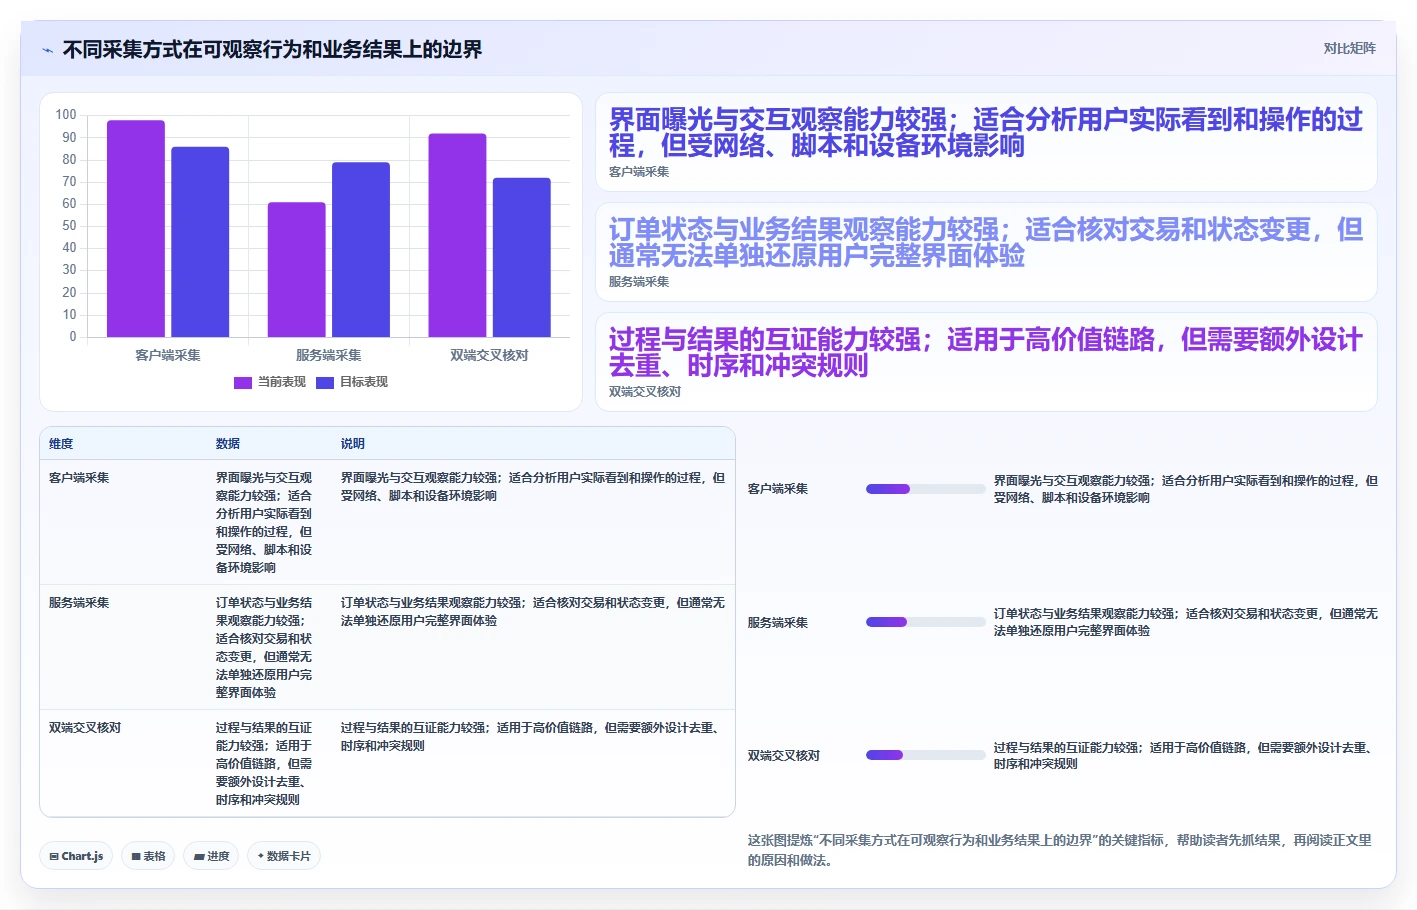Click the 客户端采集 label beside its progress bar
1417x910 pixels.
(x=778, y=489)
